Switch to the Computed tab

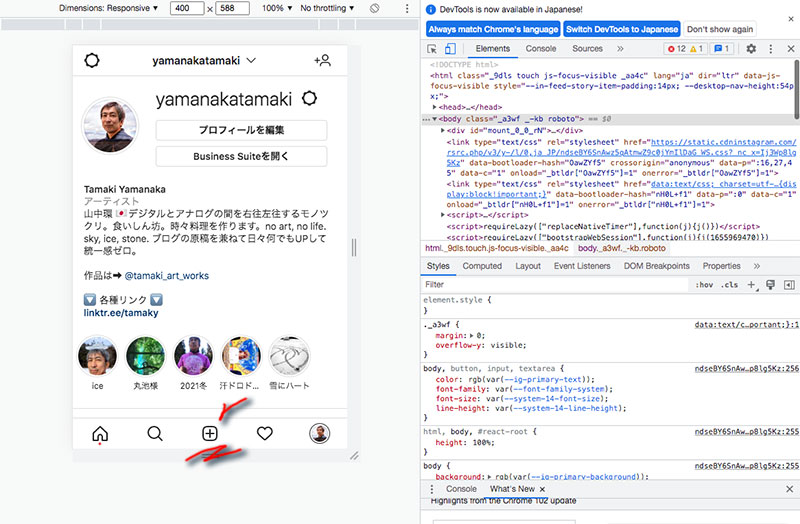click(x=482, y=266)
